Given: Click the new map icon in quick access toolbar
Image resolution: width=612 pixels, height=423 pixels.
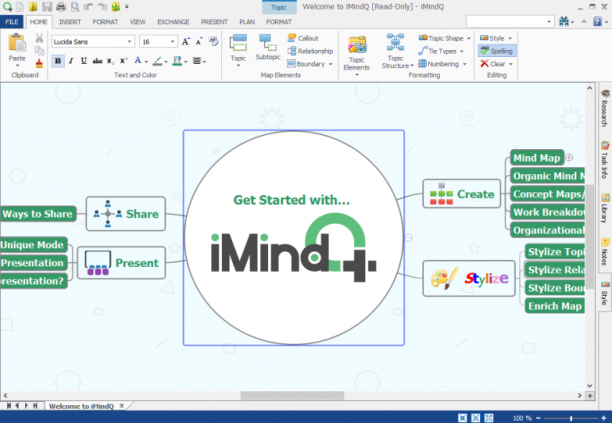Looking at the screenshot, I should (x=20, y=7).
